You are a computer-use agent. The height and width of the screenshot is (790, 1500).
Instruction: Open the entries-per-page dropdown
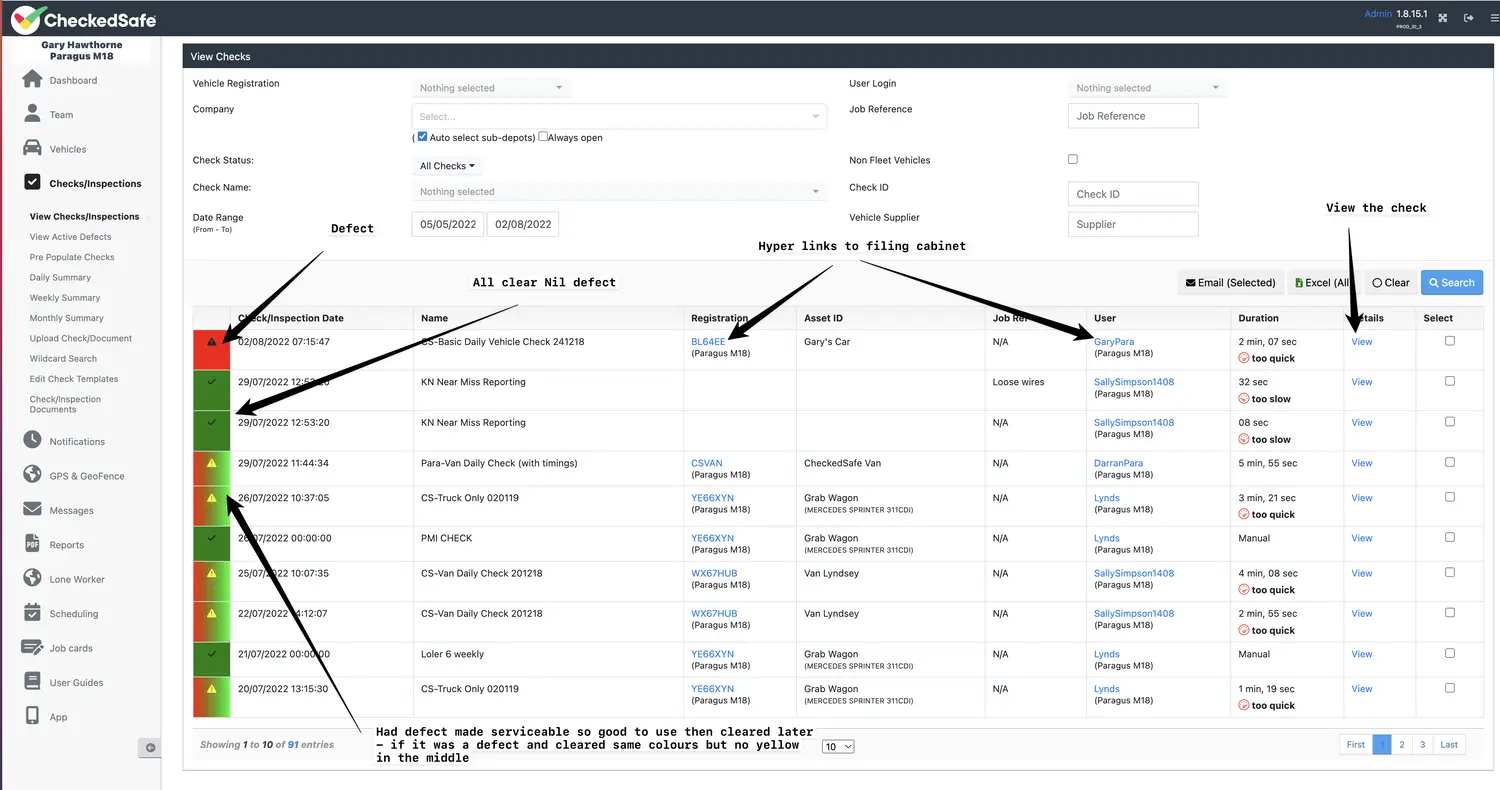pyautogui.click(x=838, y=746)
